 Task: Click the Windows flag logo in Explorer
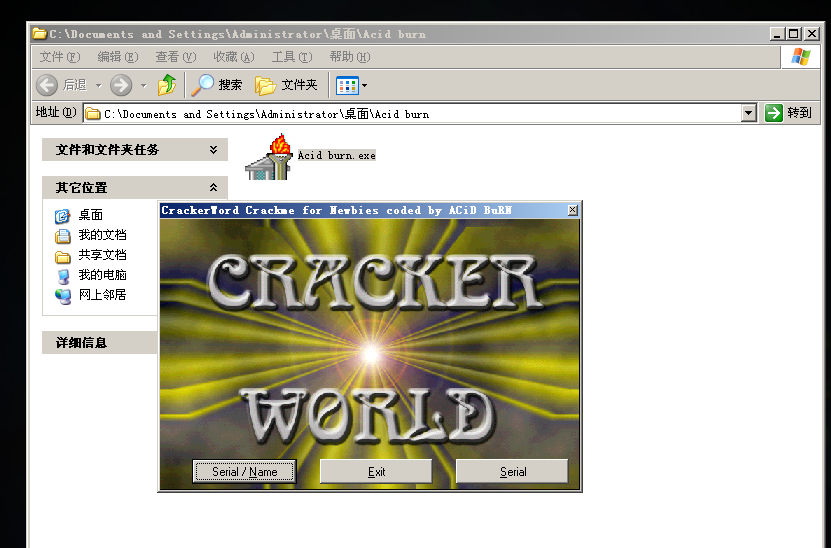click(x=801, y=57)
